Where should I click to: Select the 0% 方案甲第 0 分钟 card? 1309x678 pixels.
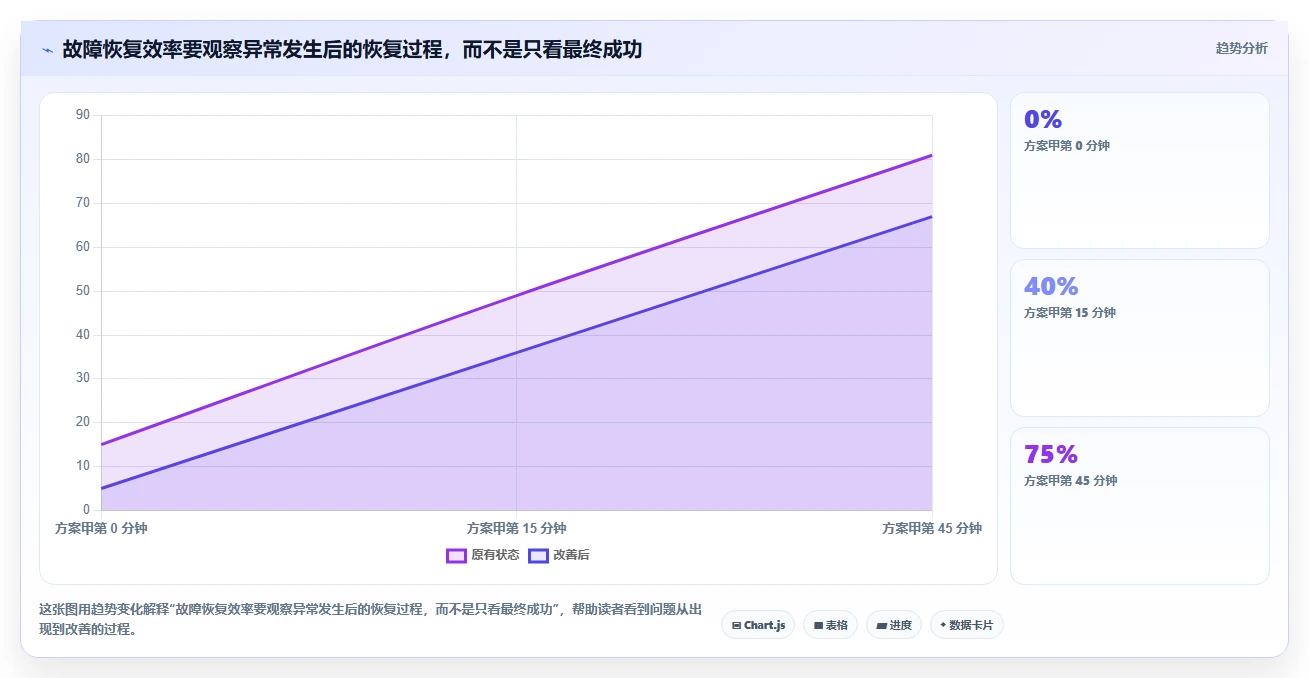tap(1139, 170)
